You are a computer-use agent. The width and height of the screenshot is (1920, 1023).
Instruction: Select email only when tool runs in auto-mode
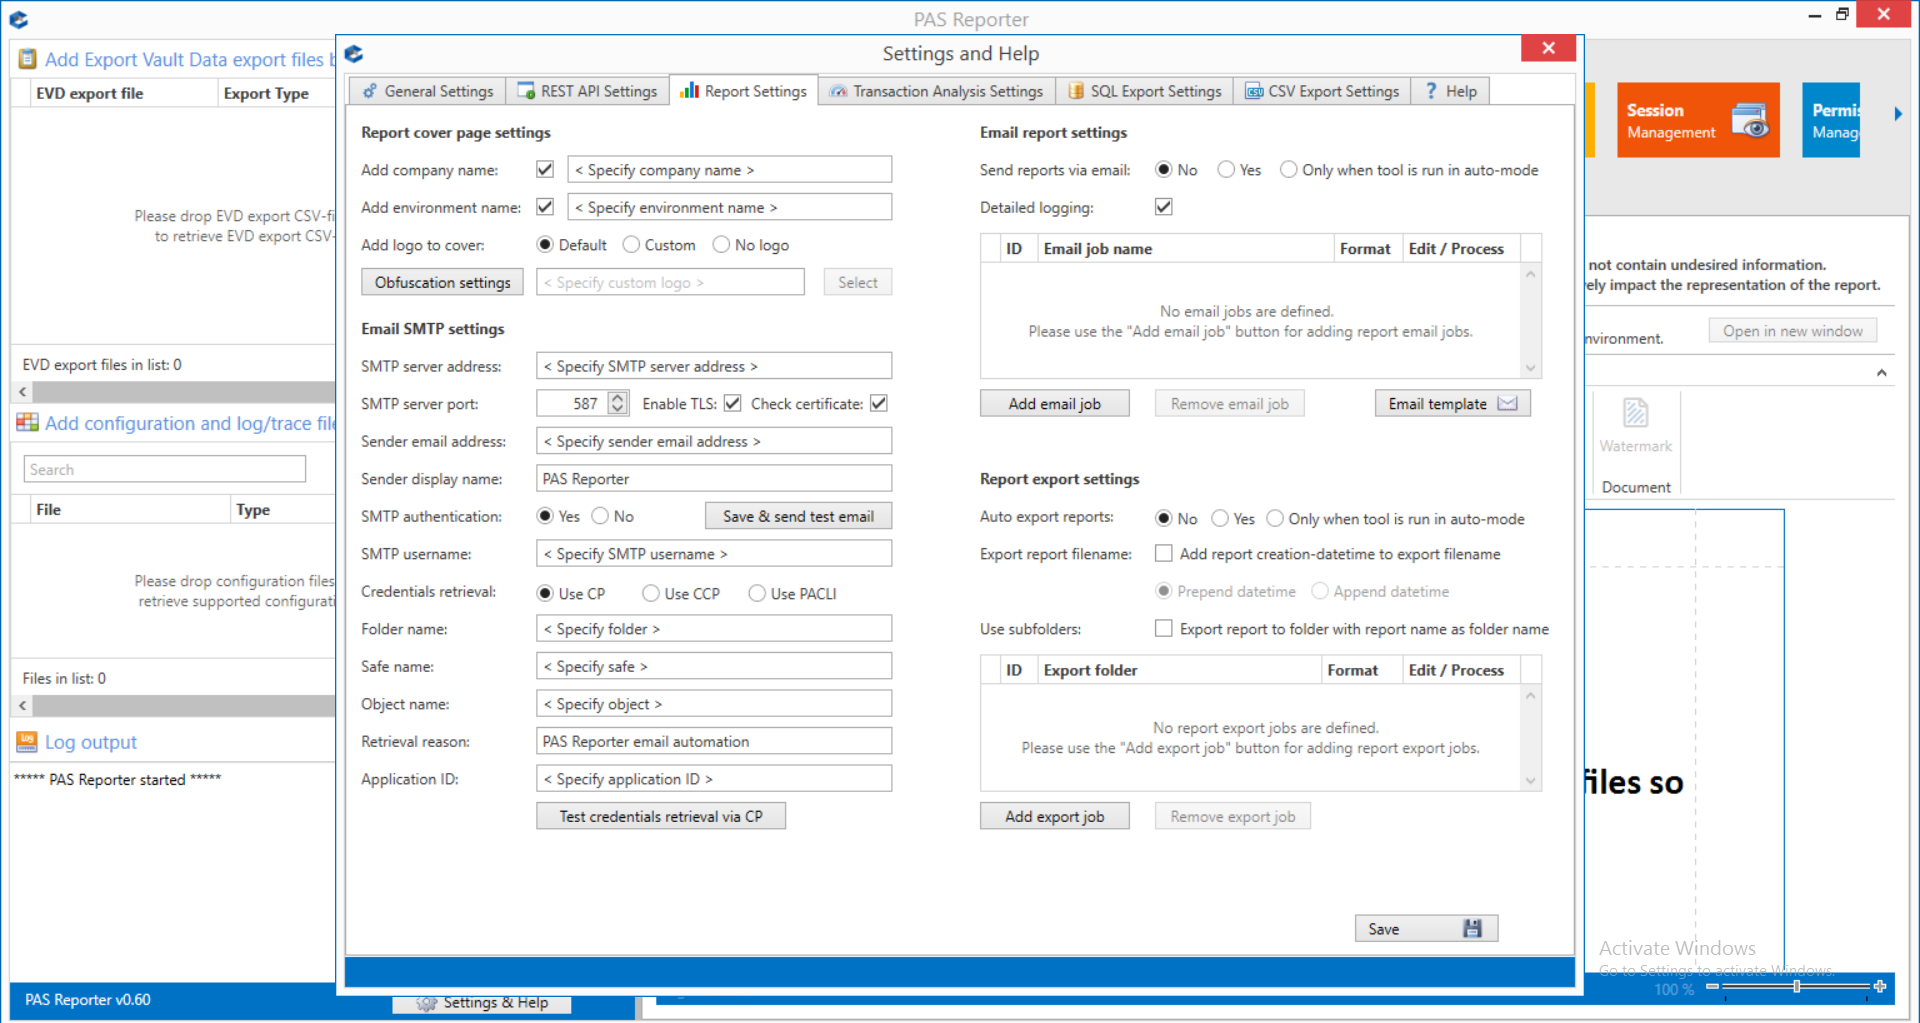1289,170
